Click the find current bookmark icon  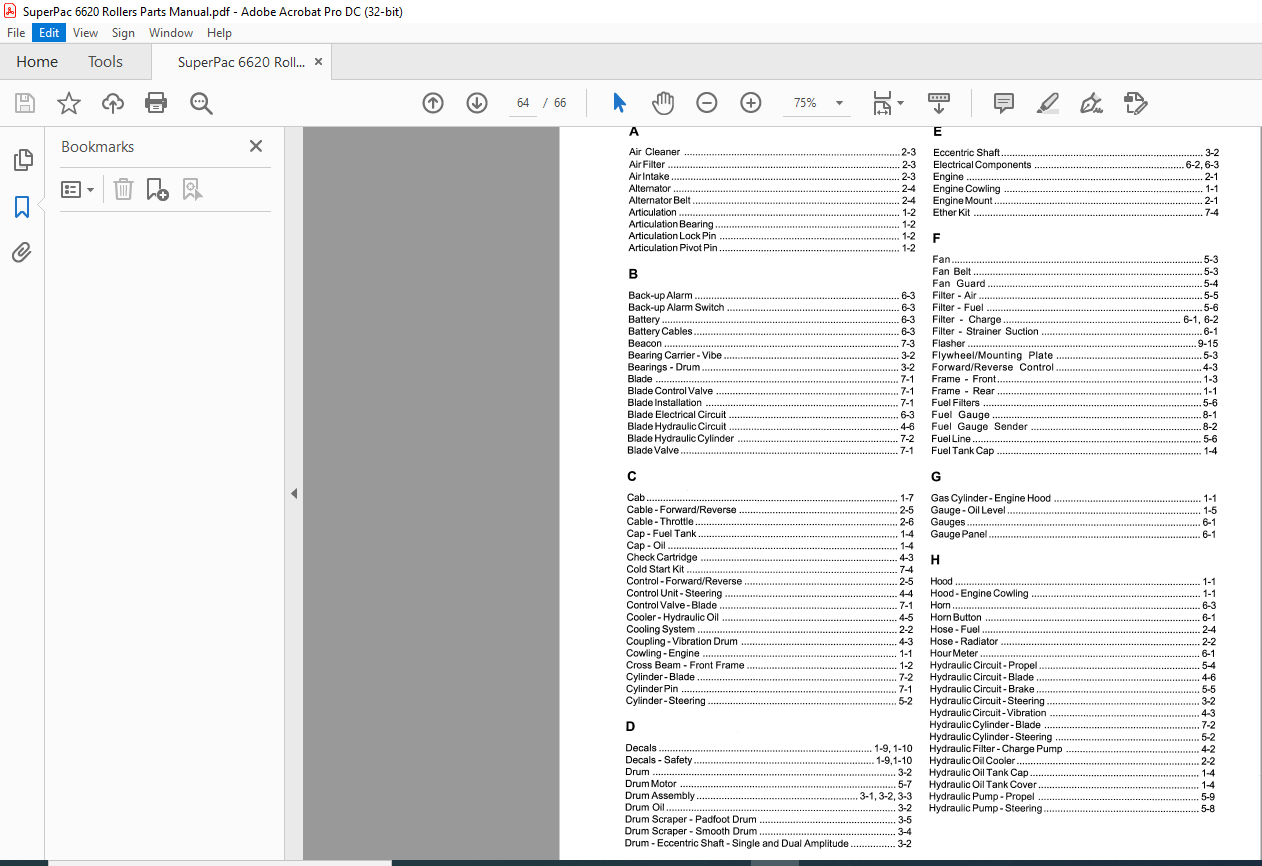[x=193, y=189]
